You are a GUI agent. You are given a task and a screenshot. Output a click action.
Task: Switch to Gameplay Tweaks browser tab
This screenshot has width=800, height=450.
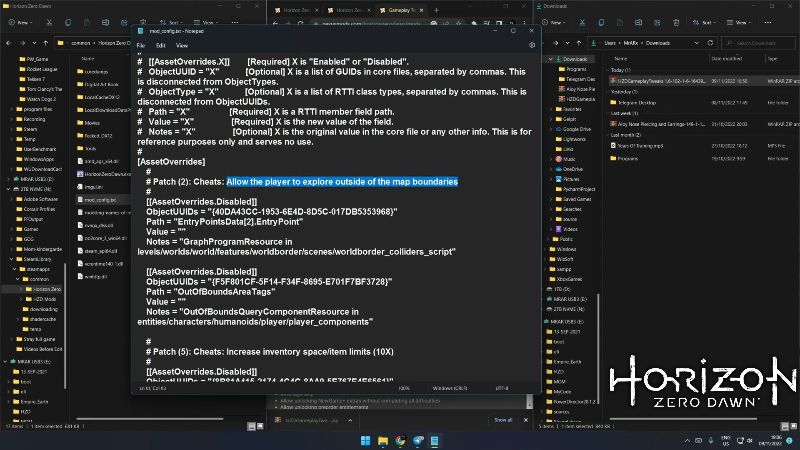401,10
